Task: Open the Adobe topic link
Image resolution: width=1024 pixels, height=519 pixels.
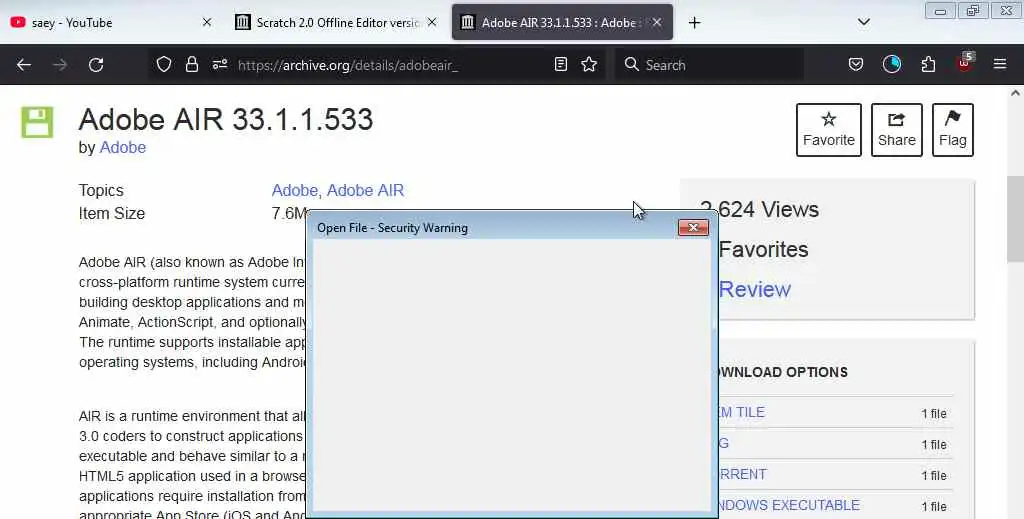Action: [295, 190]
